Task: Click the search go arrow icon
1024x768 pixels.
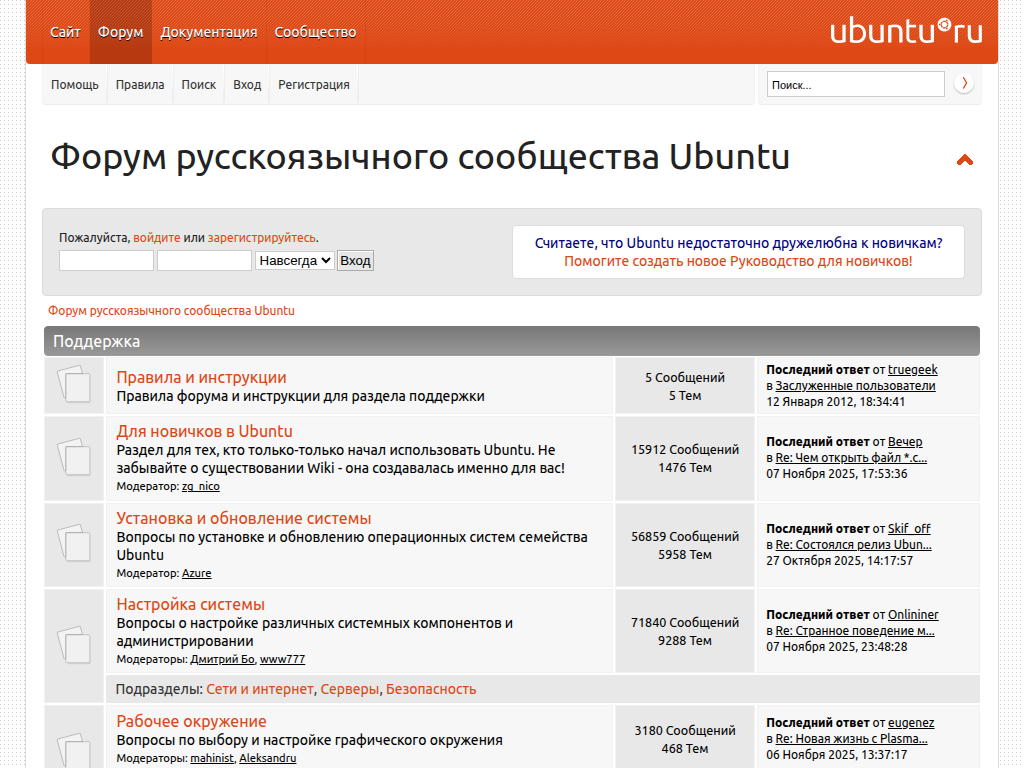Action: pos(964,84)
